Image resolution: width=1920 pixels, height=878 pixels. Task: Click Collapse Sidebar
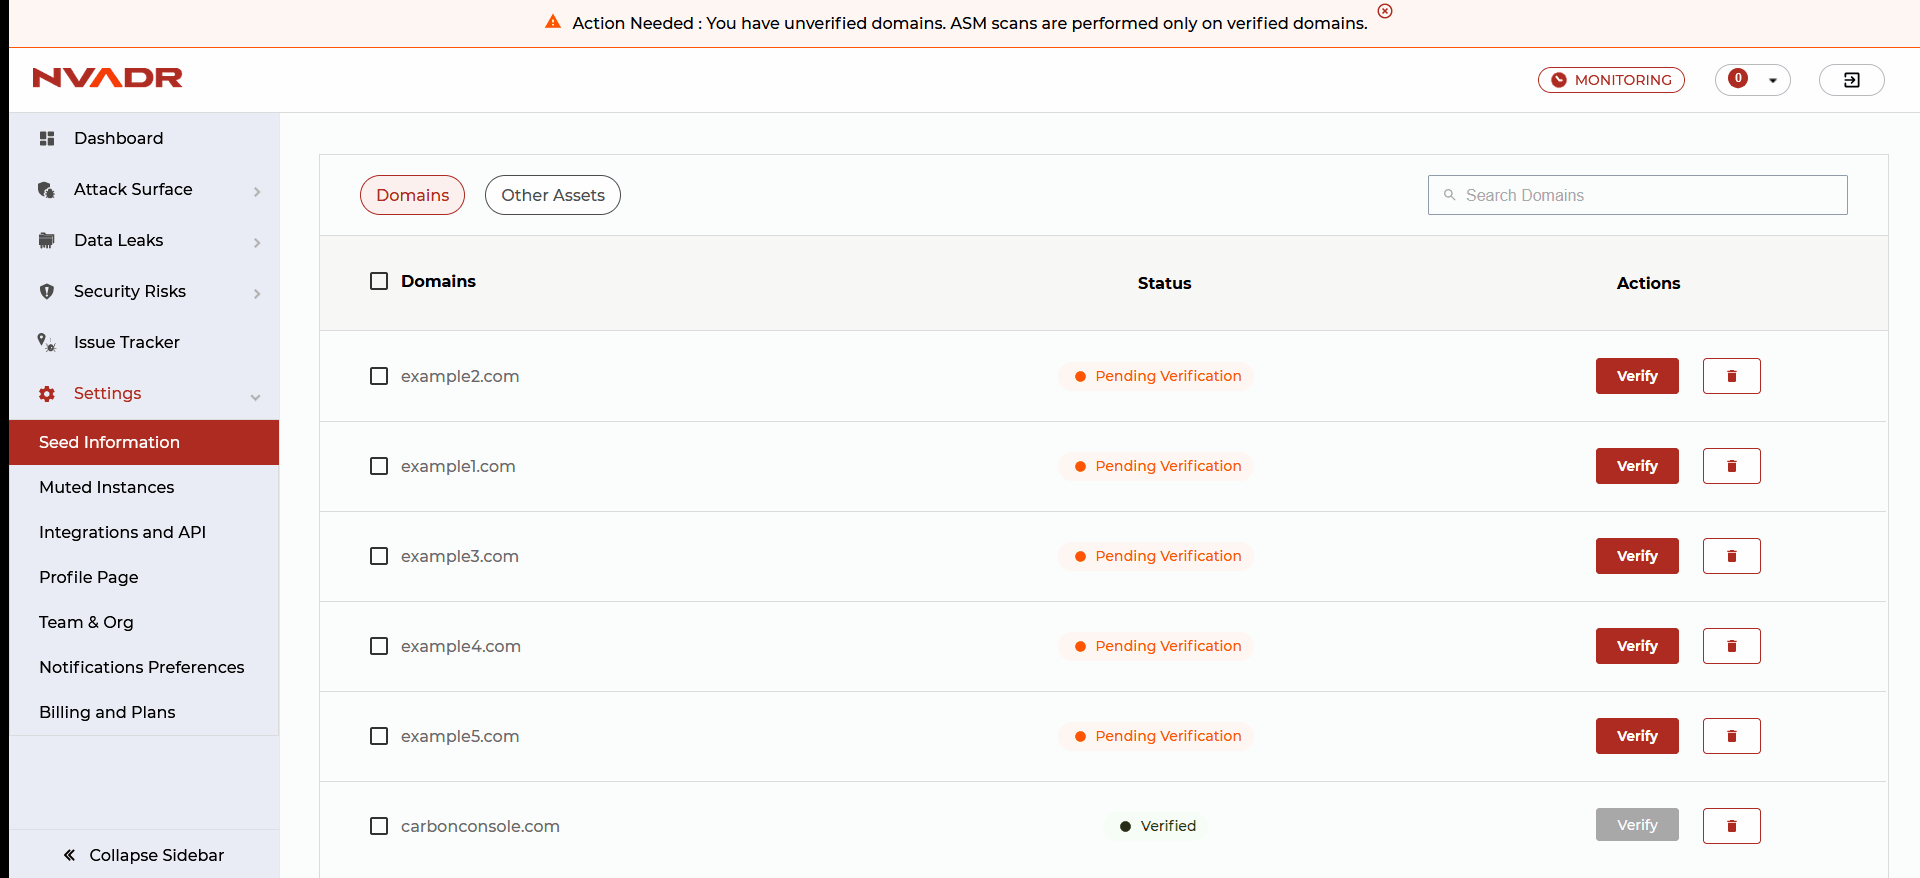point(144,855)
